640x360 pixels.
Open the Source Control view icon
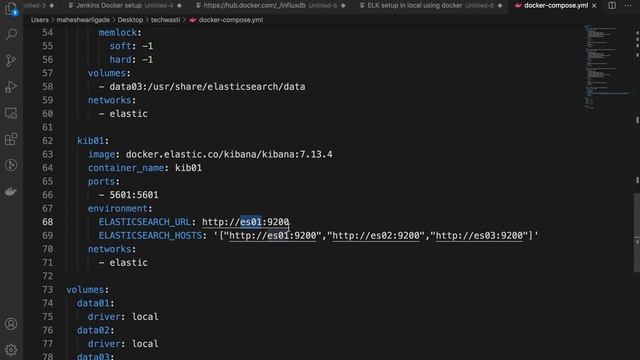[11, 60]
